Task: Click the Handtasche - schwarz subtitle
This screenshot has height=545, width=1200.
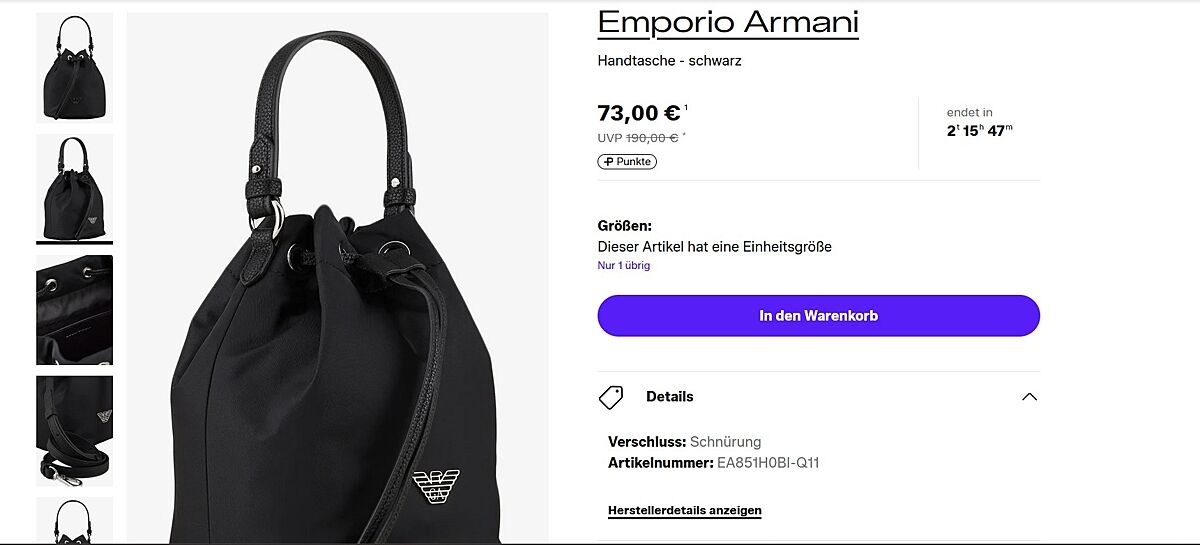Action: (x=669, y=61)
